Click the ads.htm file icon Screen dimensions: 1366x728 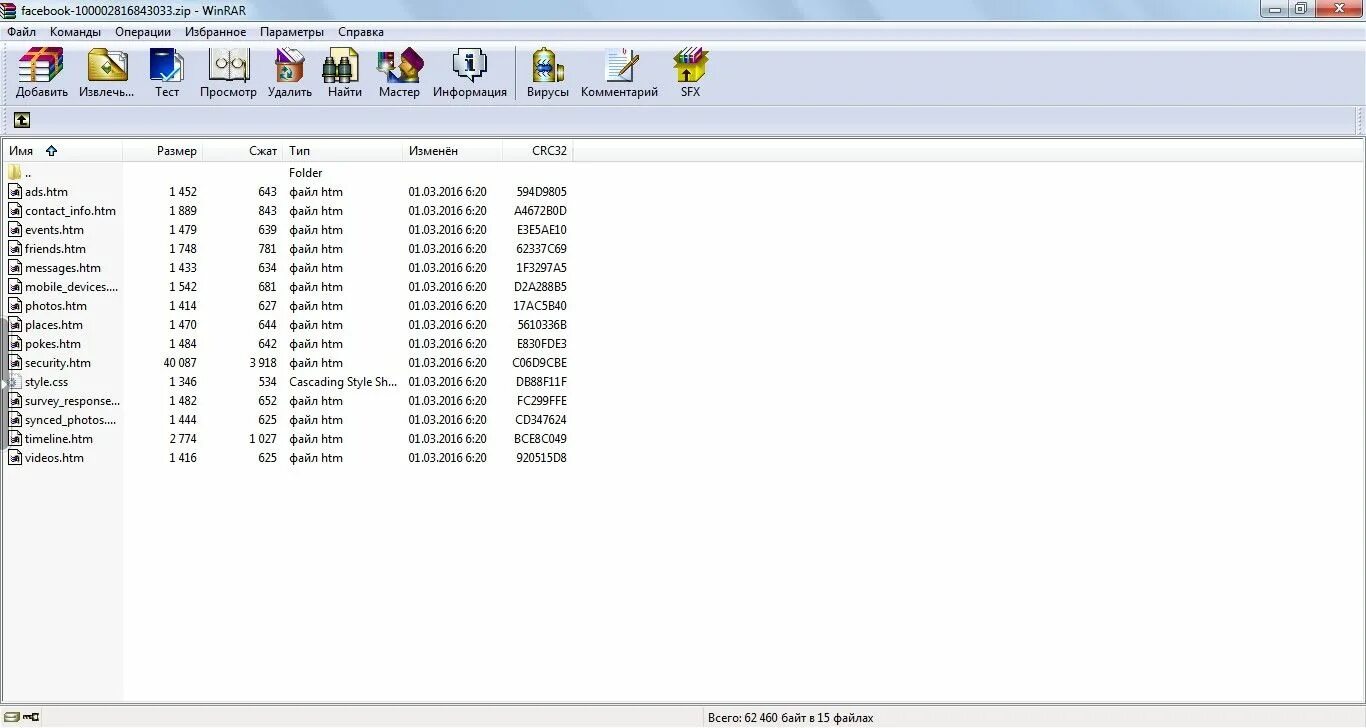[x=15, y=192]
